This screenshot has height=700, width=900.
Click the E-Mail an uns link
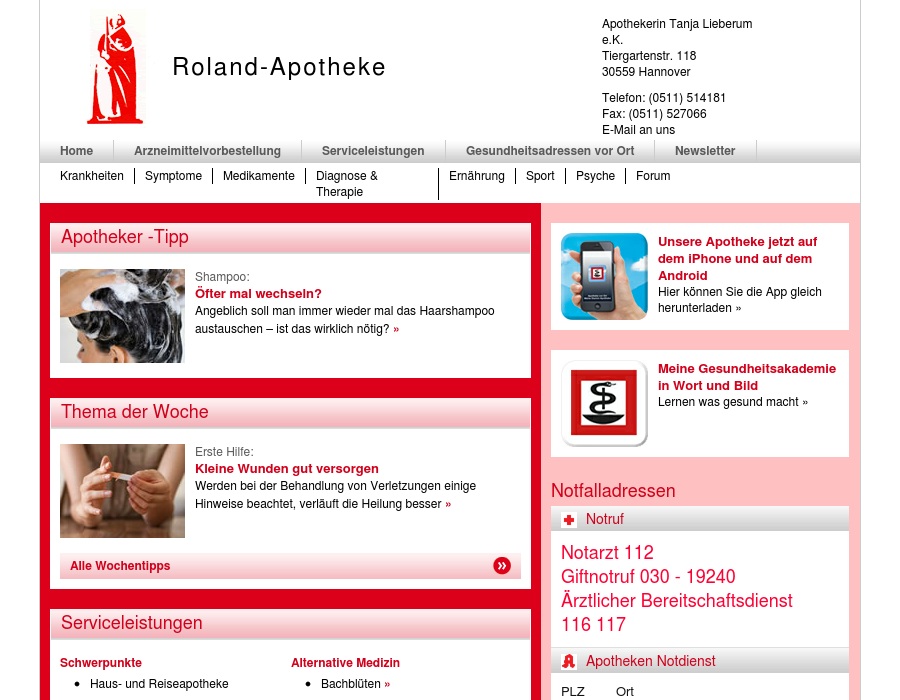pos(638,130)
